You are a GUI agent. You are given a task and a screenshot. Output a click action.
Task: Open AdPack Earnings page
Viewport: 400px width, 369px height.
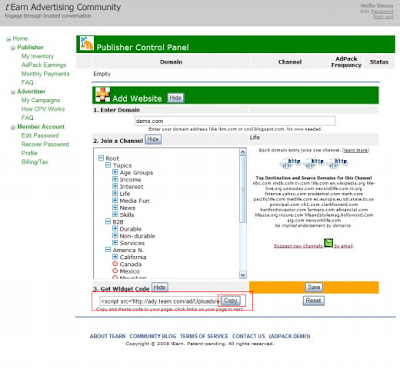[x=44, y=65]
